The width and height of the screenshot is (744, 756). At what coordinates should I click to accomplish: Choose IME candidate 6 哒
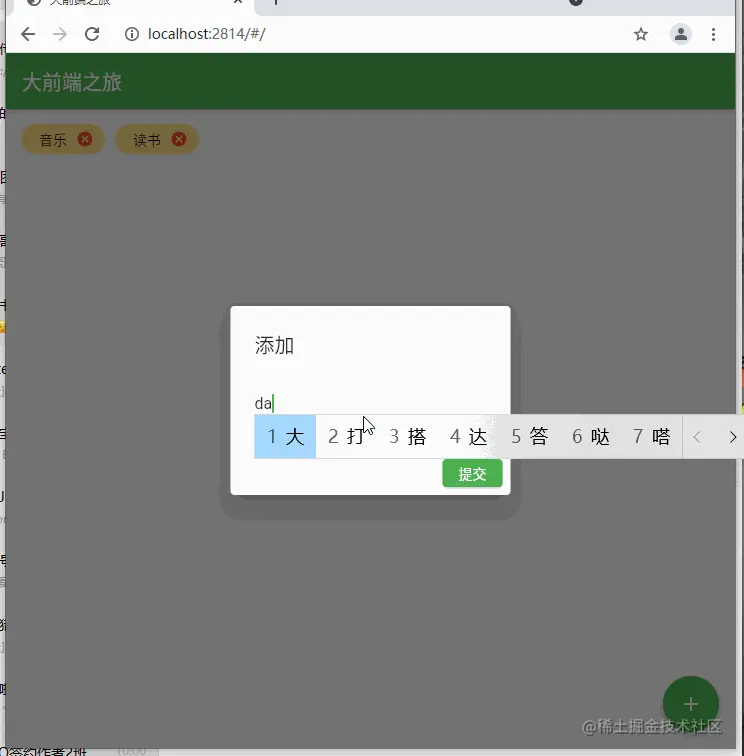tap(591, 436)
